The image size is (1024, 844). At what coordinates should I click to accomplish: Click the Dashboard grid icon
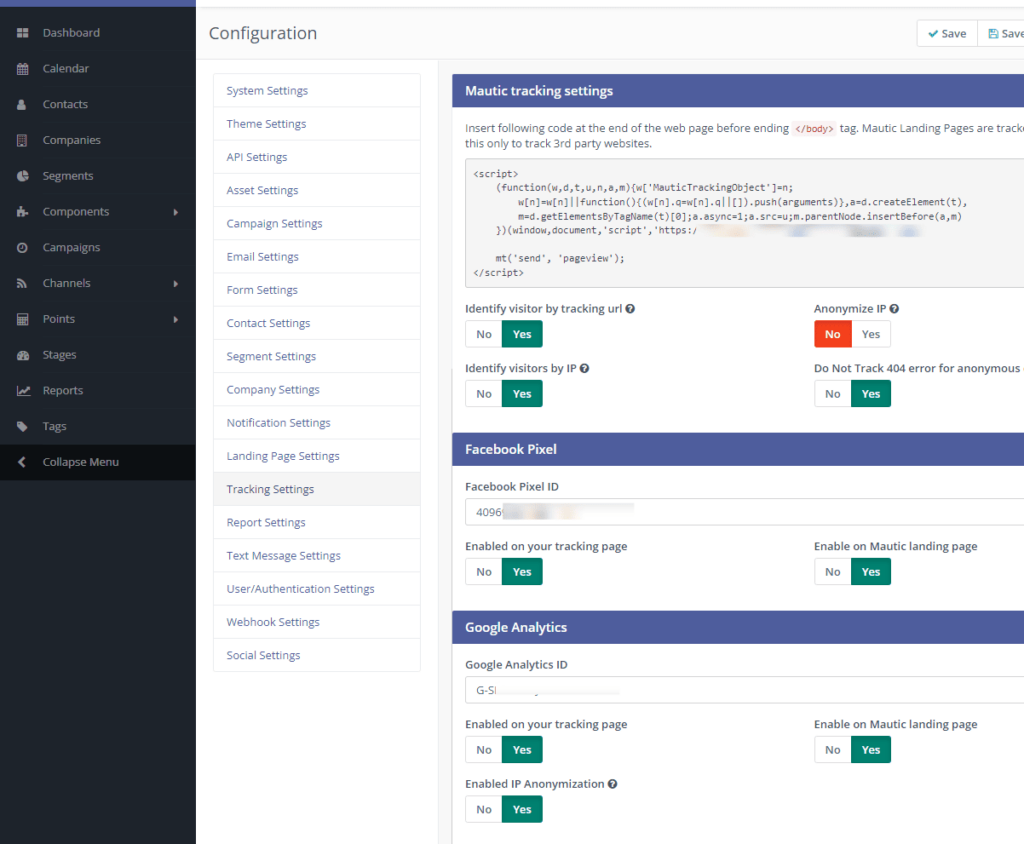[x=22, y=33]
